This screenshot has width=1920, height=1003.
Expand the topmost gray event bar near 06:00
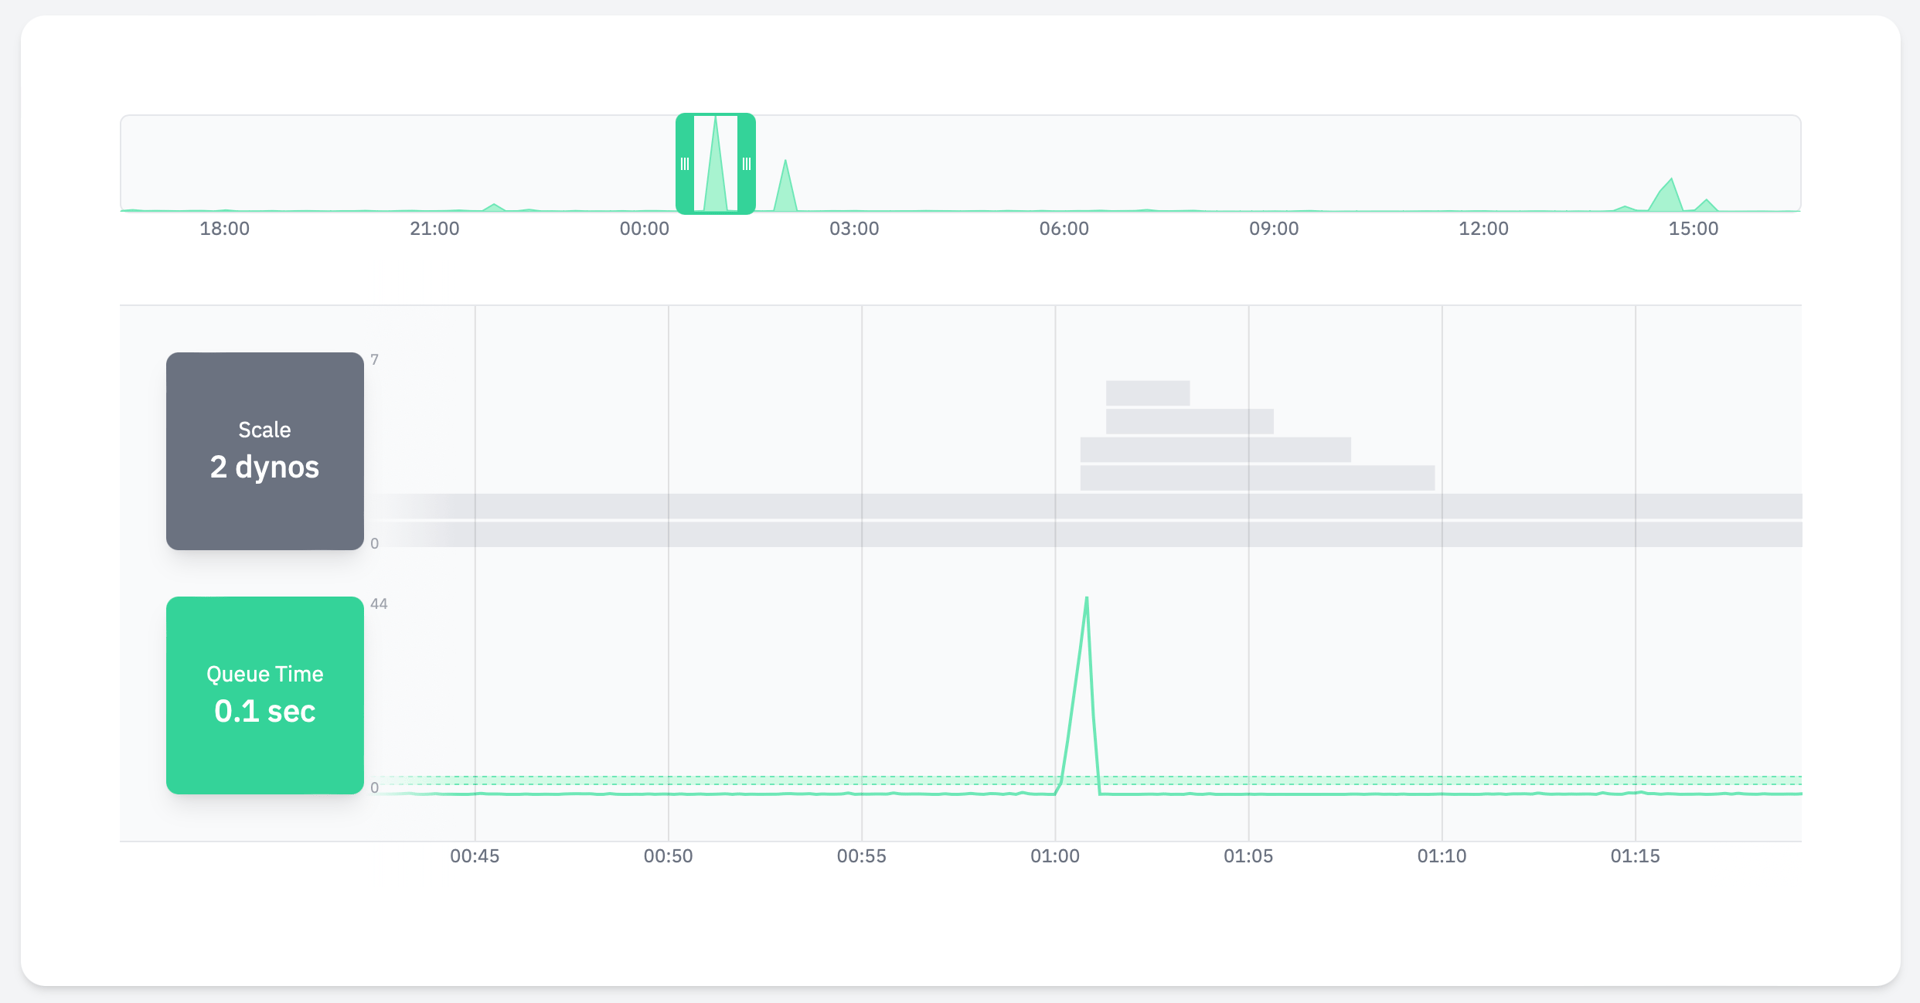(x=1148, y=391)
